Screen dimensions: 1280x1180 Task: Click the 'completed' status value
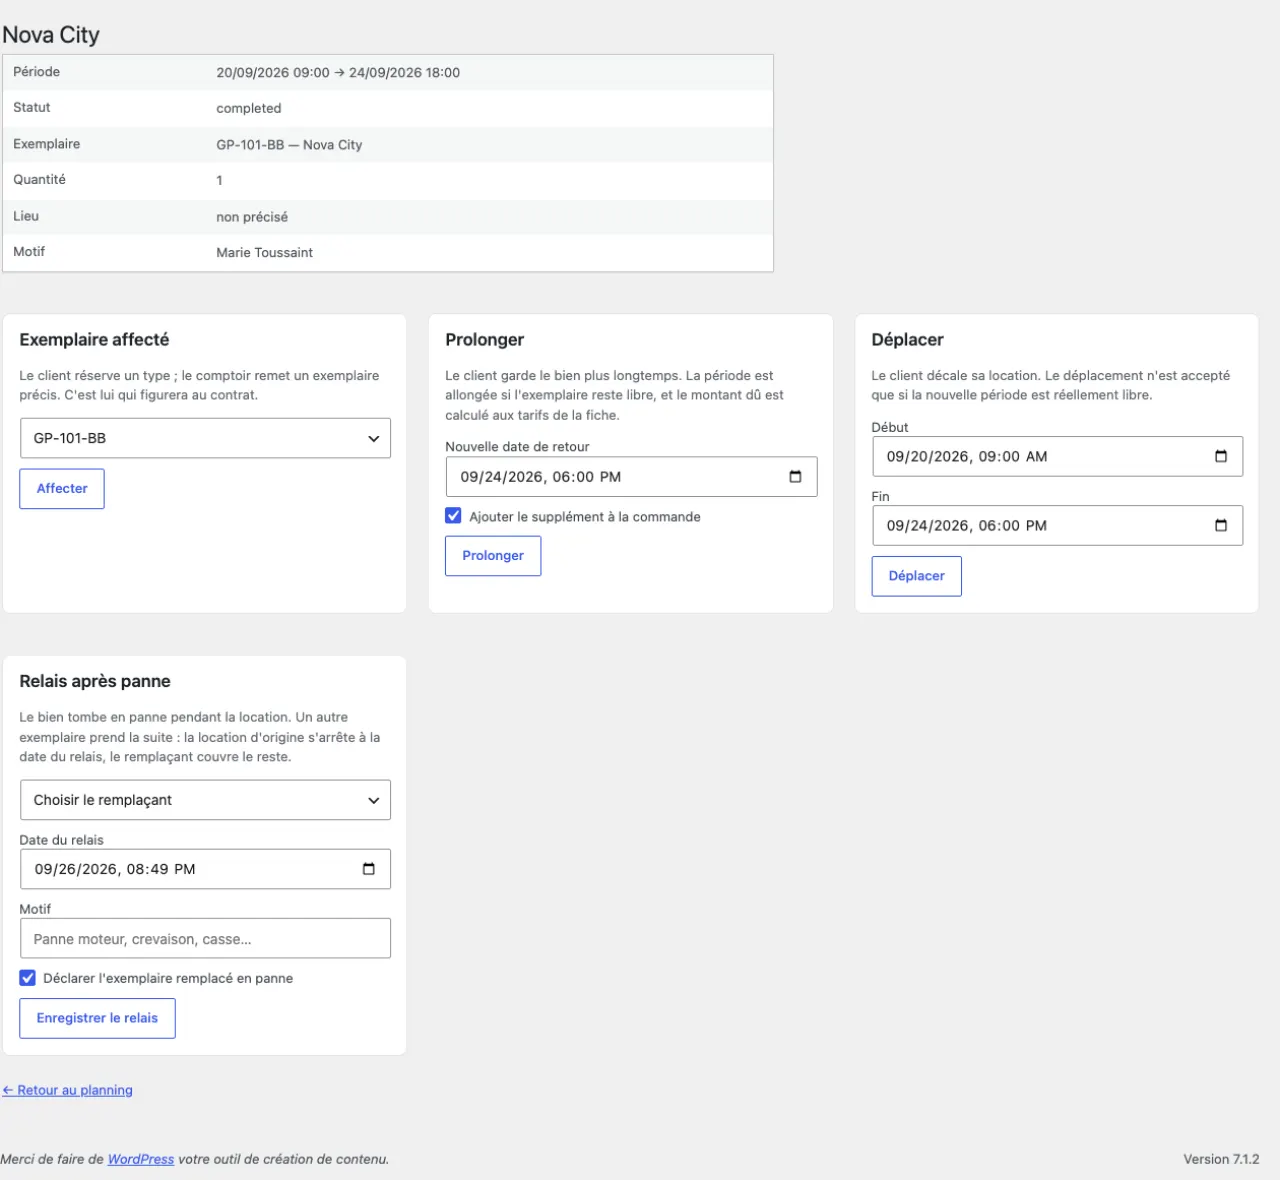(x=249, y=108)
